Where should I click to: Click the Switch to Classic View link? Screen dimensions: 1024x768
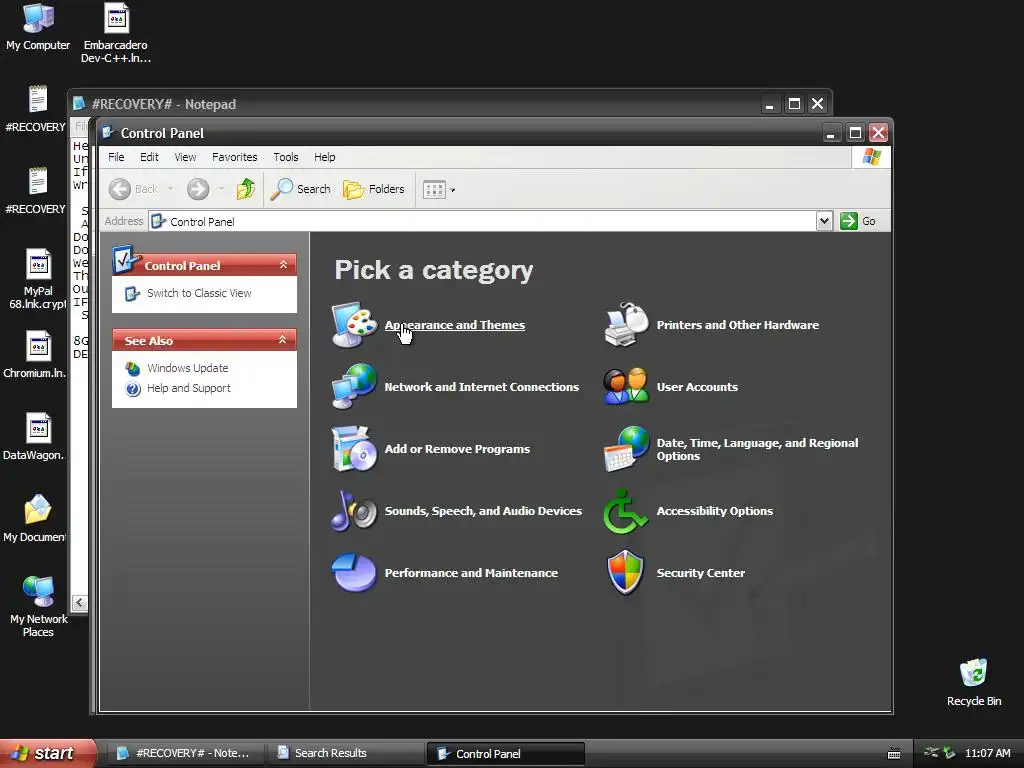[199, 293]
